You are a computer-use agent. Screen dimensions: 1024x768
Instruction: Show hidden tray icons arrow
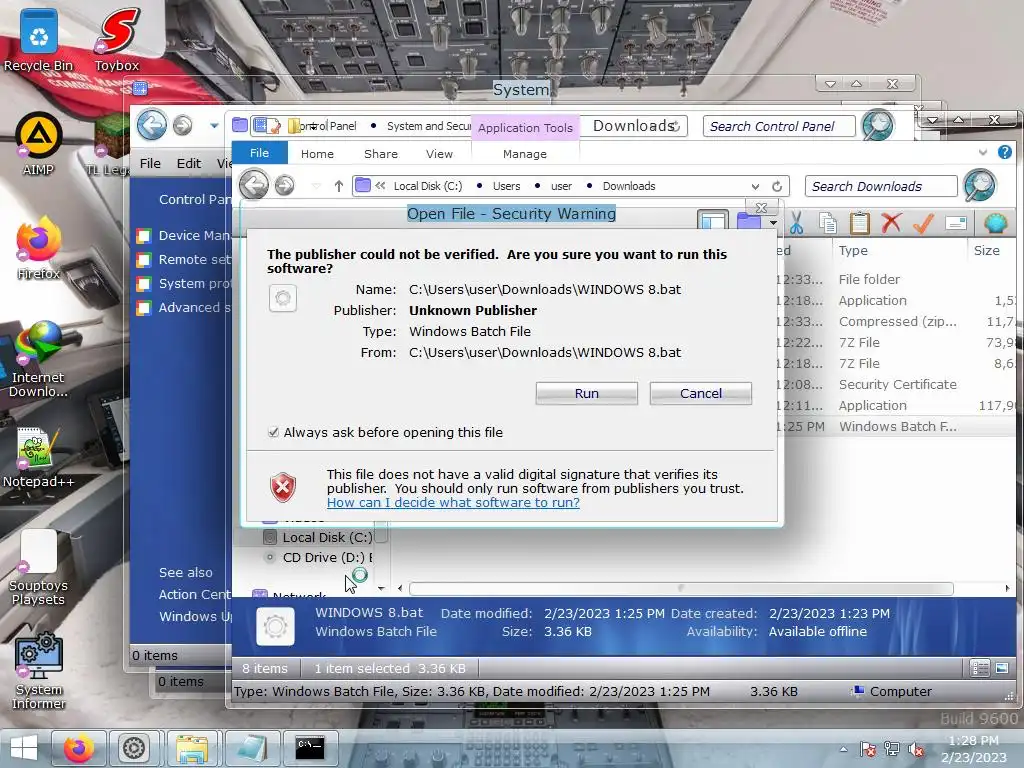(844, 749)
